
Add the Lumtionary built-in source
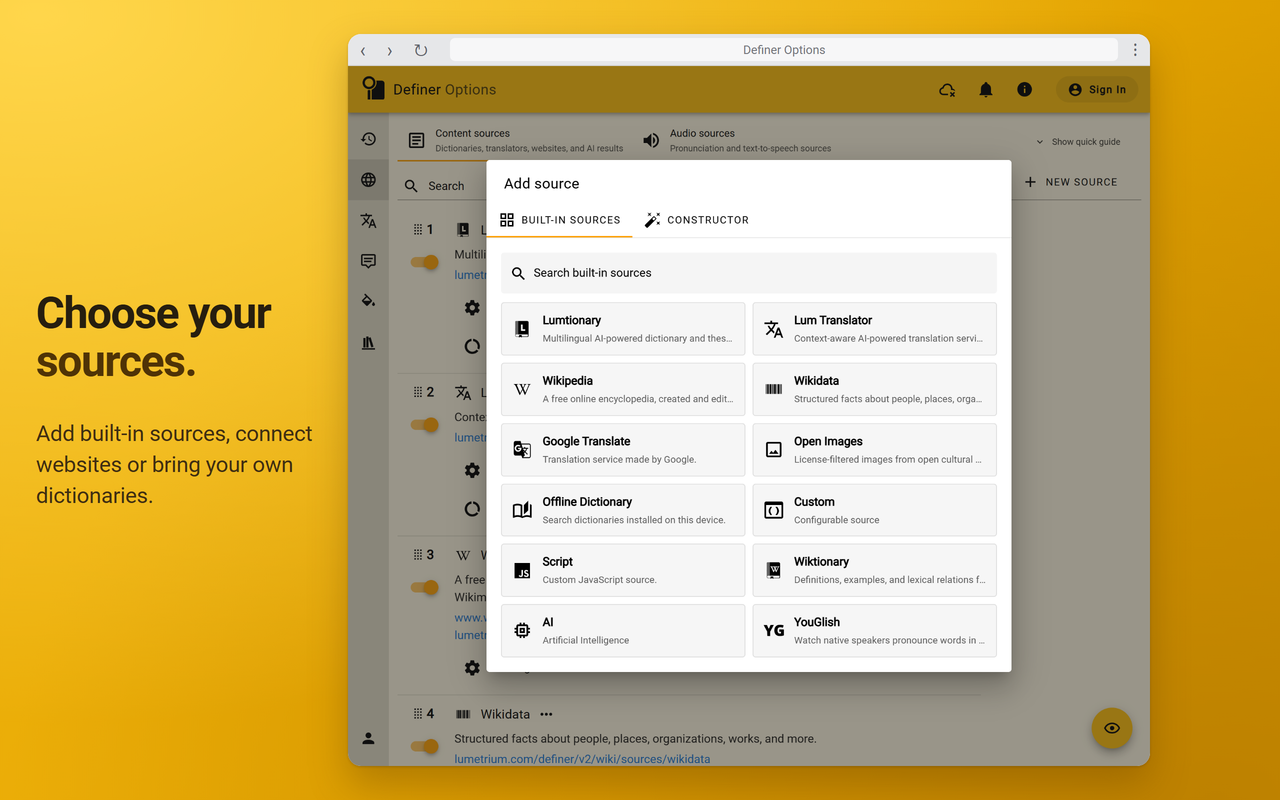coord(623,329)
